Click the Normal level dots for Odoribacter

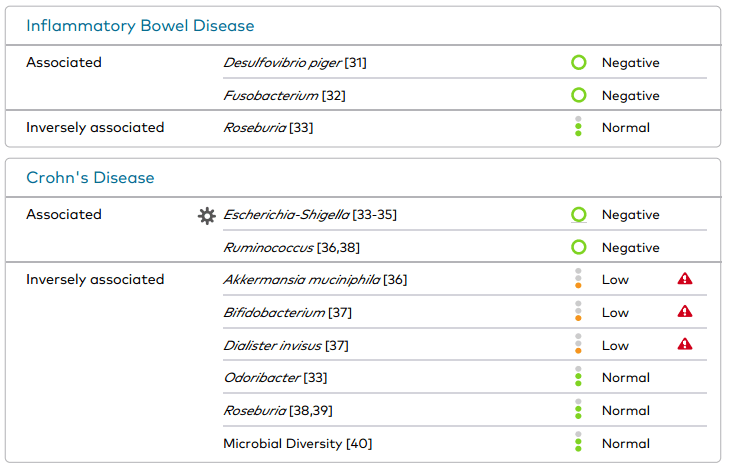point(578,377)
